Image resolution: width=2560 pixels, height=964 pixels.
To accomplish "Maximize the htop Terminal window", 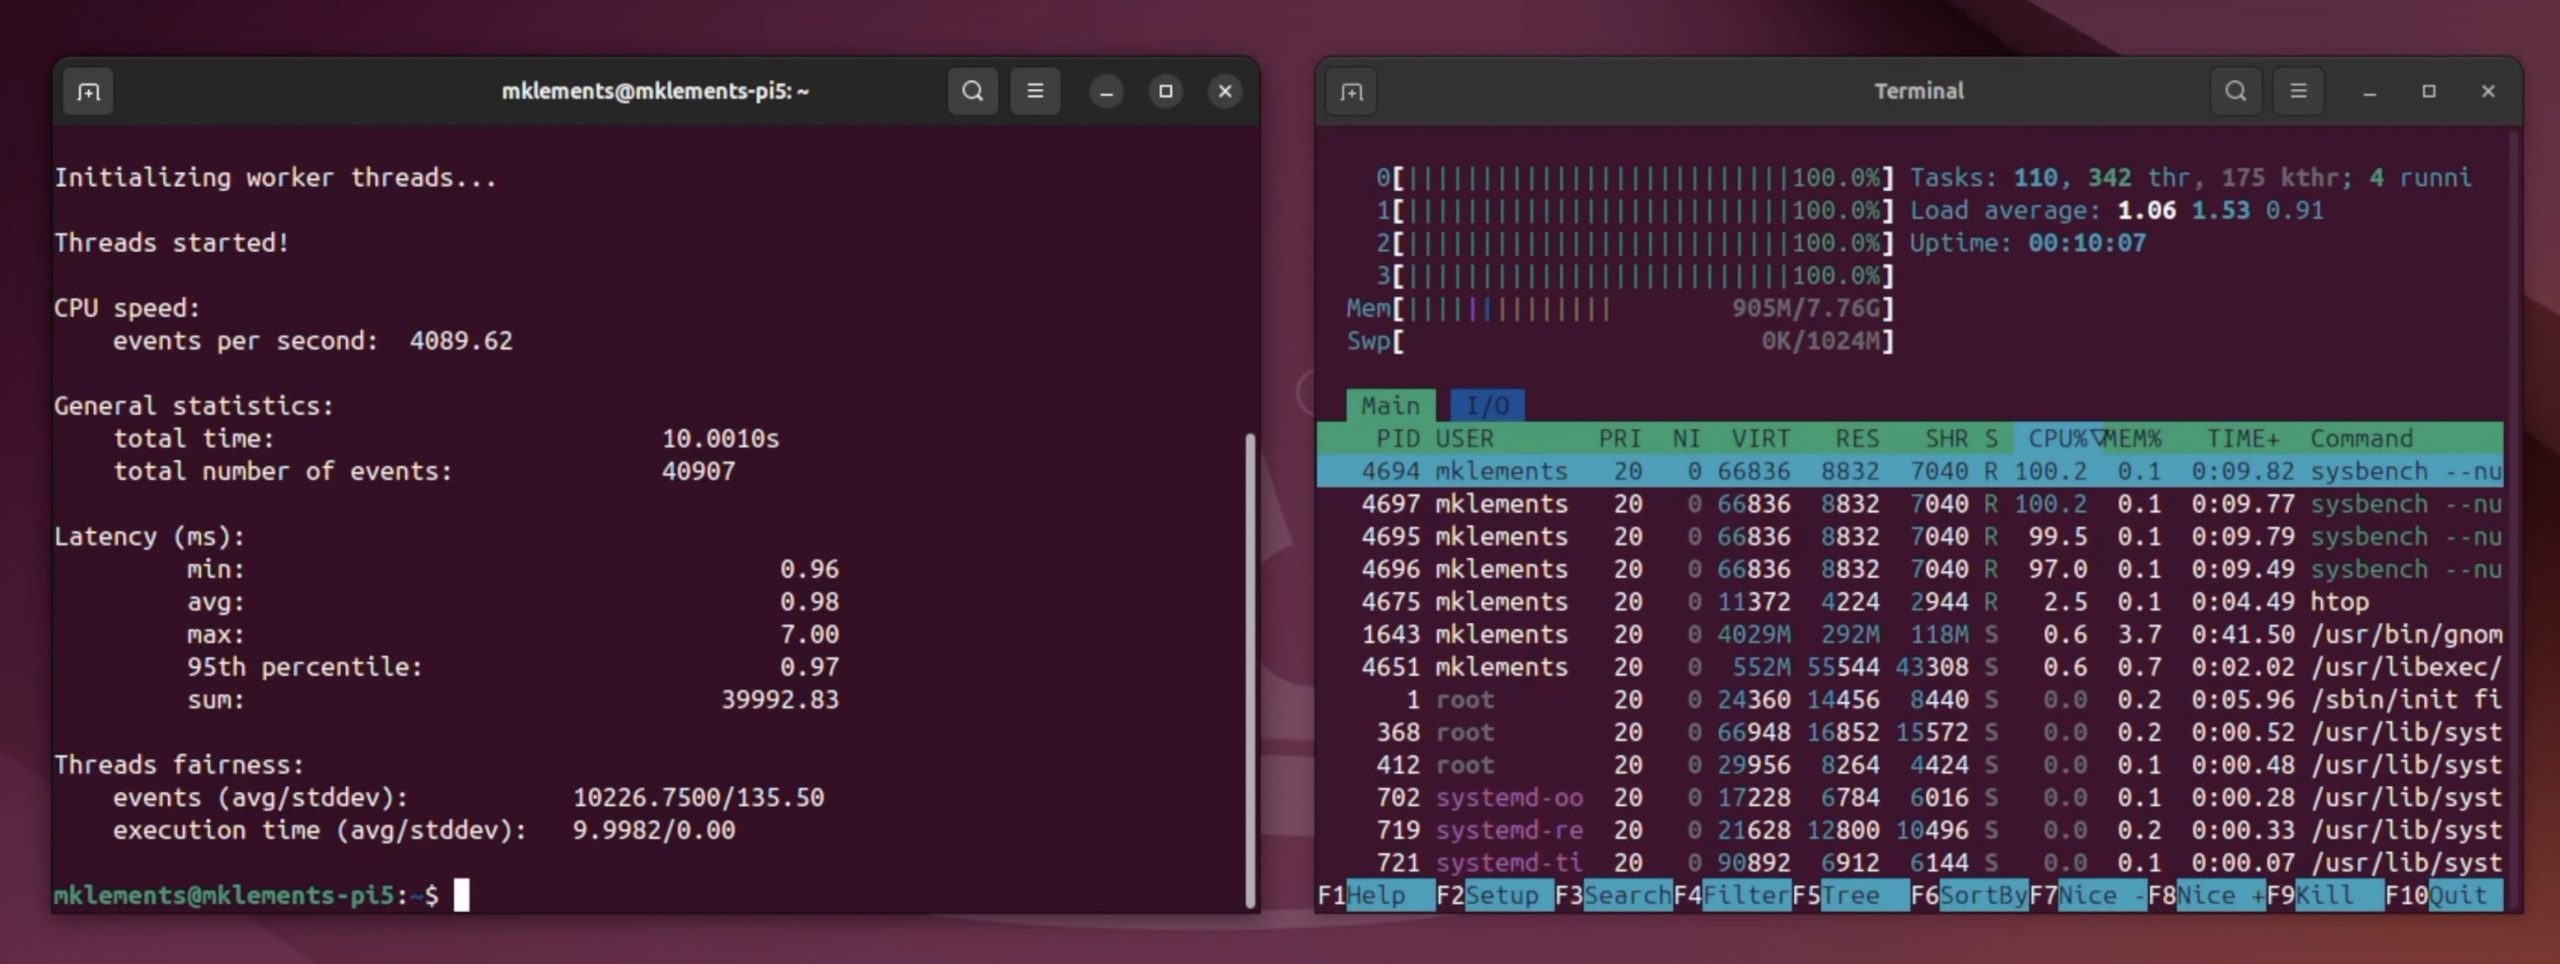I will [x=2429, y=92].
